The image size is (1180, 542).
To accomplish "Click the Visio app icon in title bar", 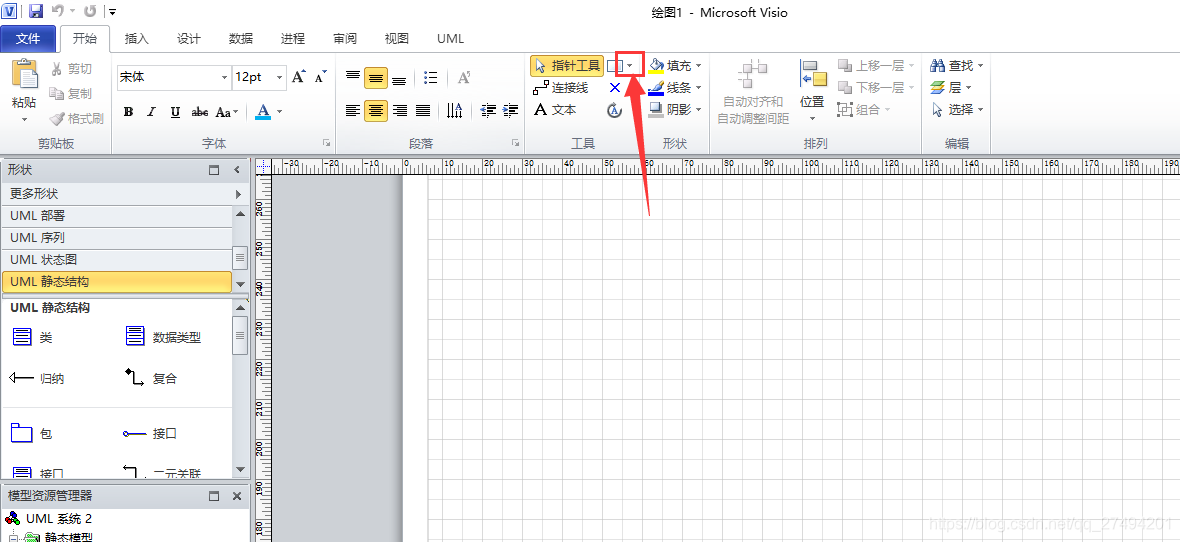I will click(11, 11).
